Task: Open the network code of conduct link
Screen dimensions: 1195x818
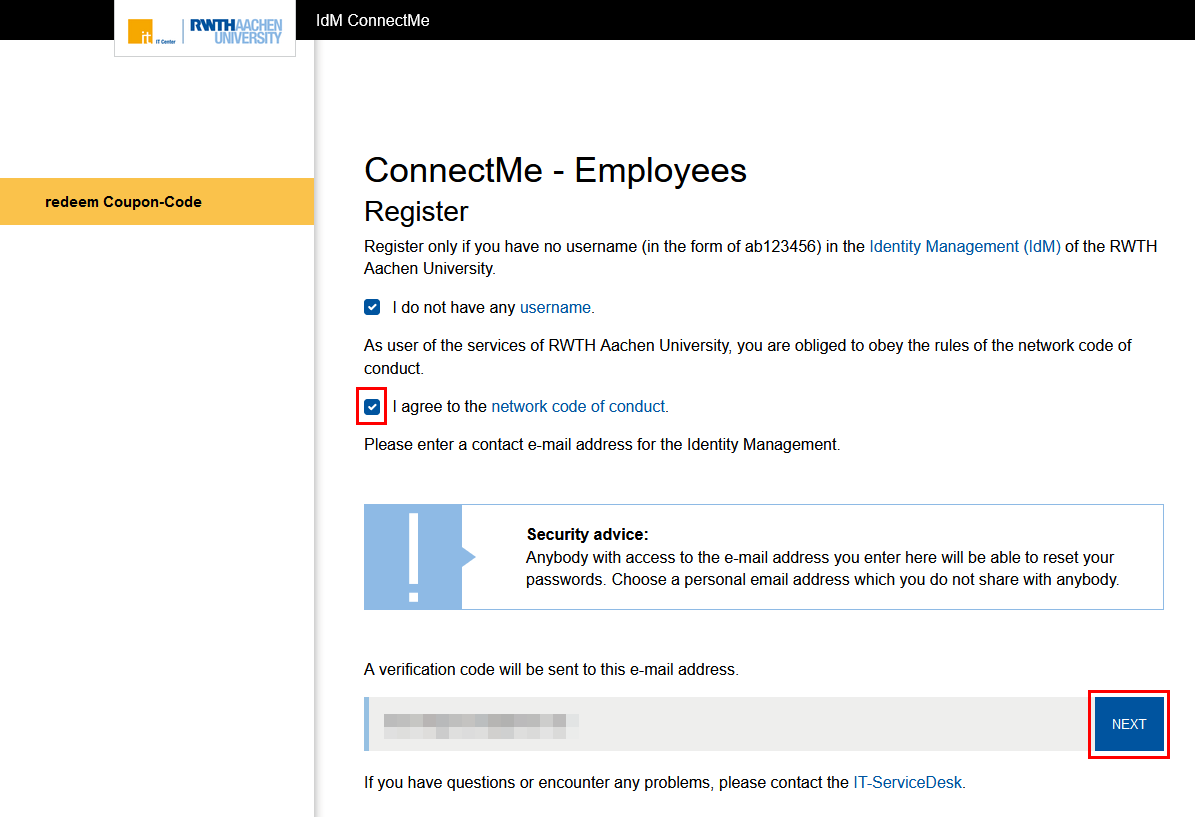Action: 578,406
